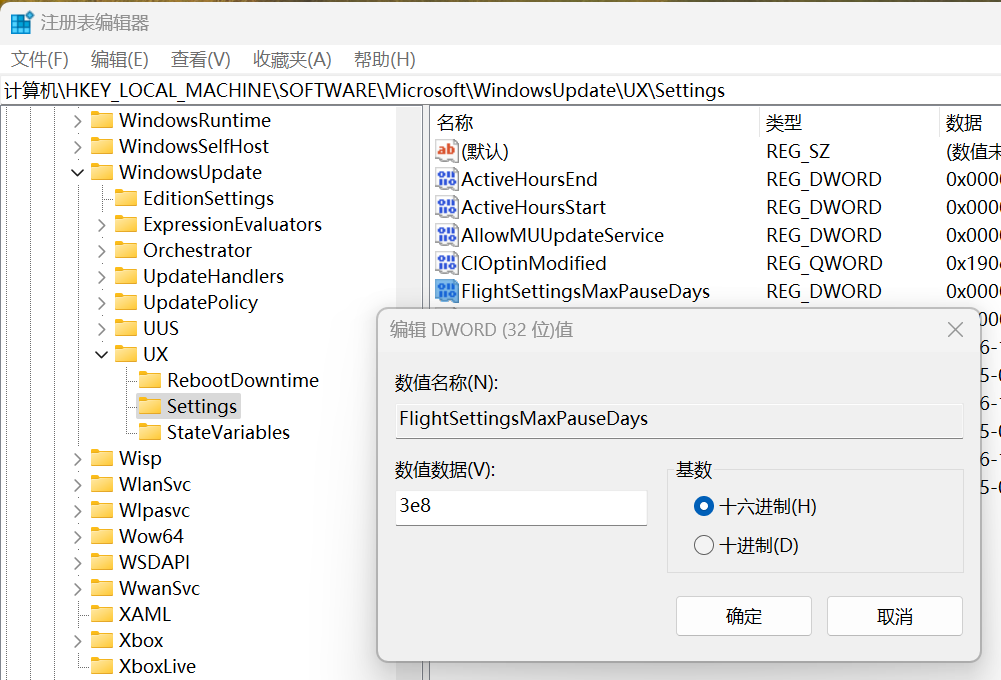
Task: Select the 十进制(D) radio button
Action: [x=704, y=546]
